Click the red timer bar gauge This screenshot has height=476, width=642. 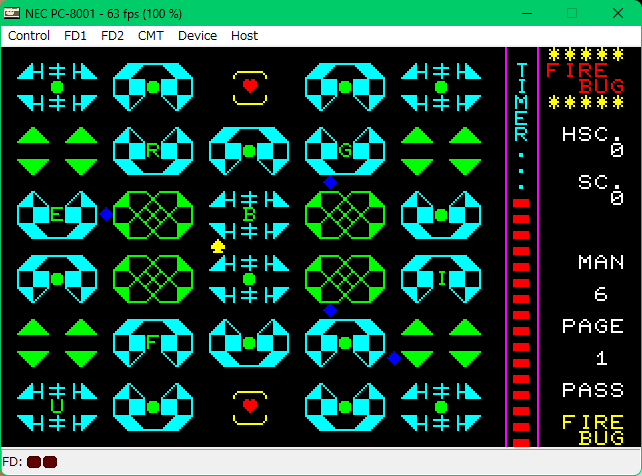(x=521, y=323)
